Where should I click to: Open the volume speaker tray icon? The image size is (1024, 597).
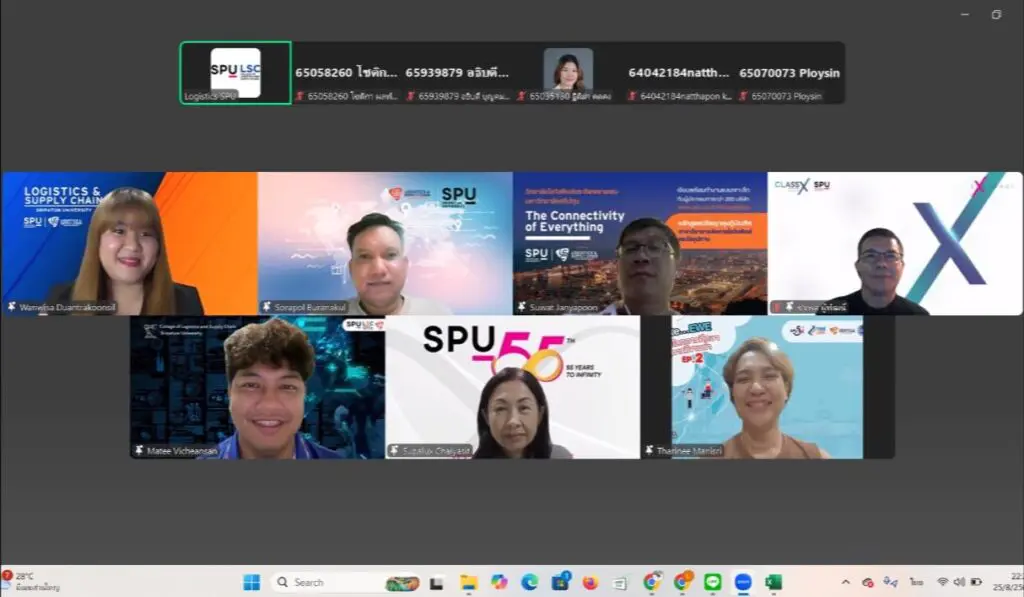(959, 582)
